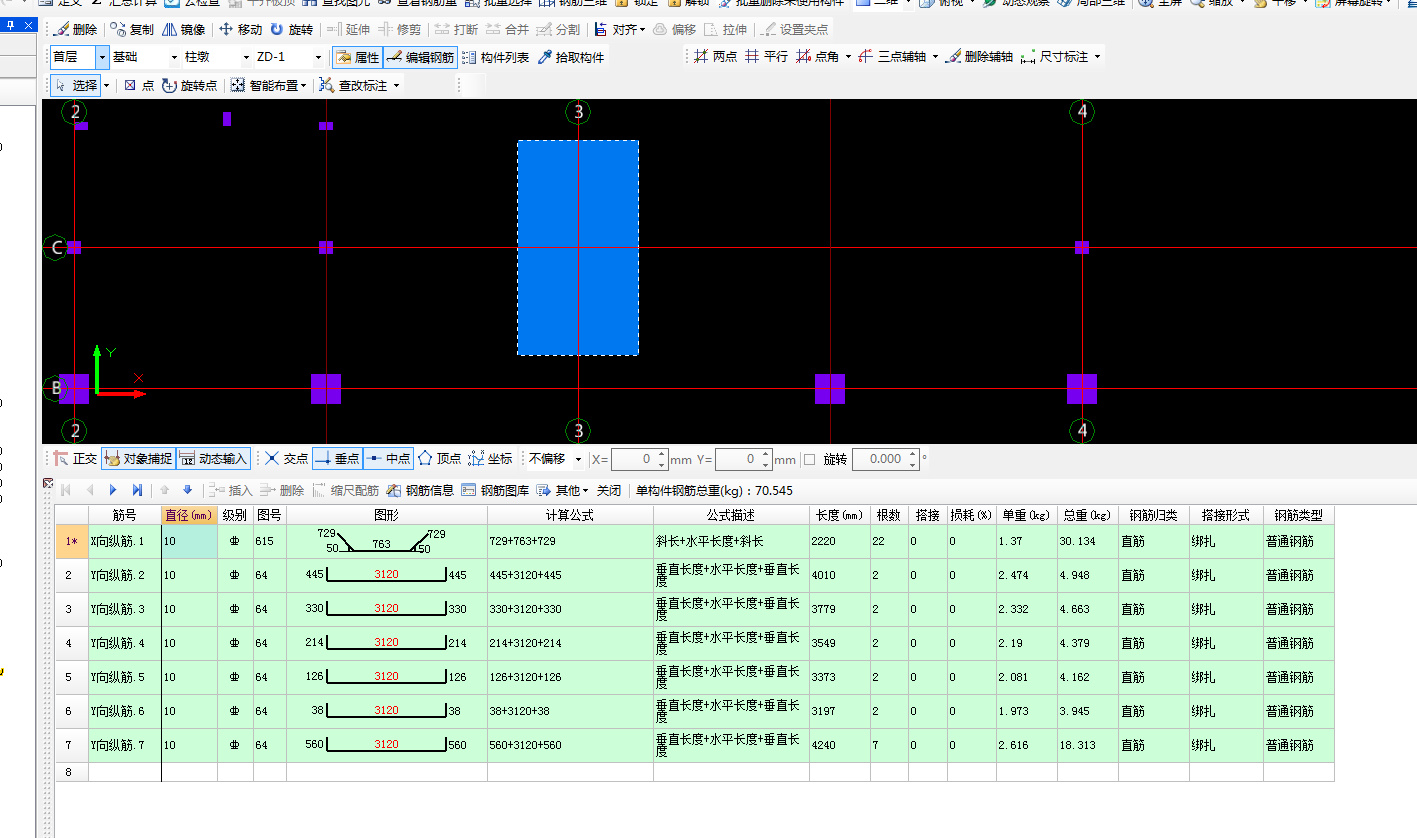Activate the 移动 (move) tool
This screenshot has width=1417, height=838.
240,30
